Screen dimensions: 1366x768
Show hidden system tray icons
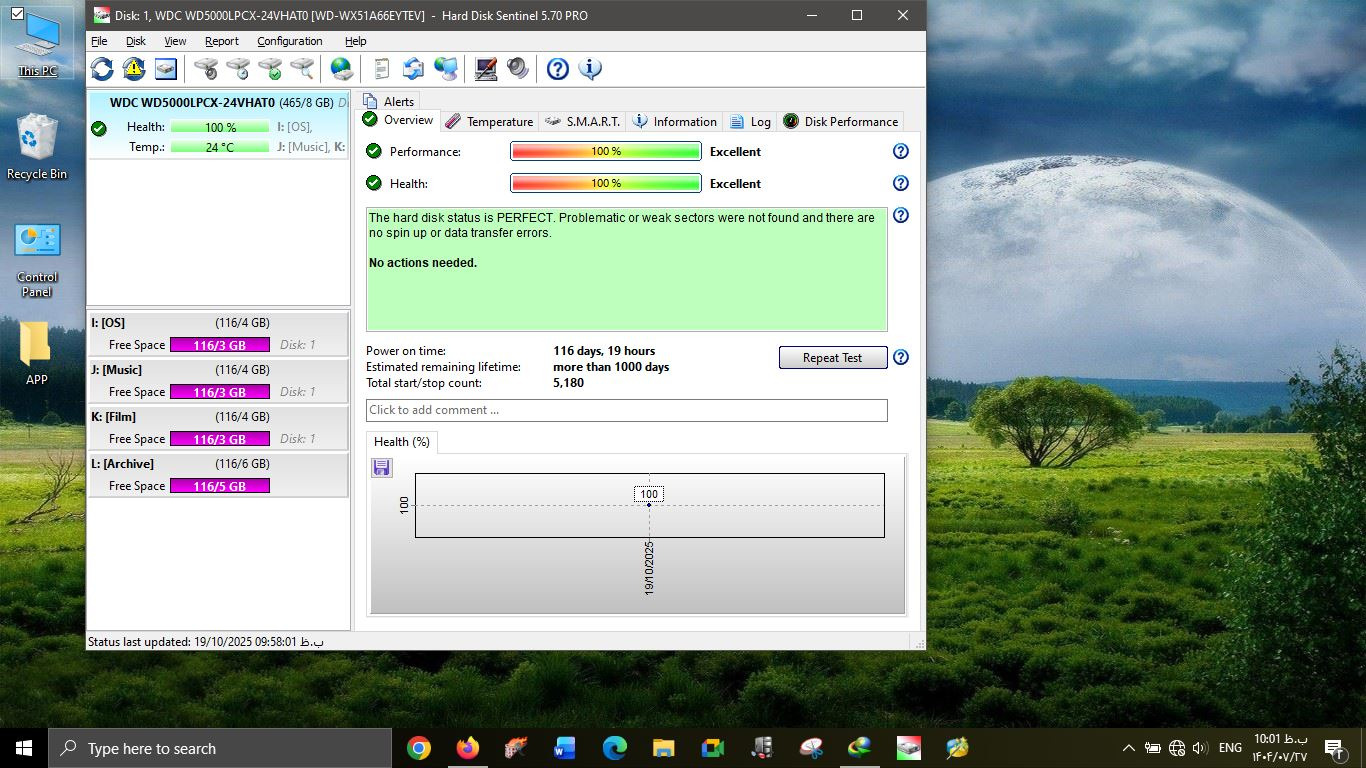point(1128,748)
